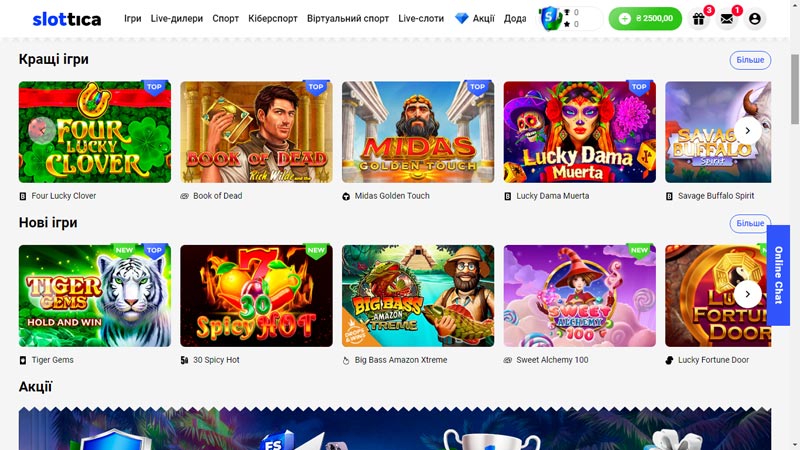Open the Ігри menu item

click(x=133, y=18)
